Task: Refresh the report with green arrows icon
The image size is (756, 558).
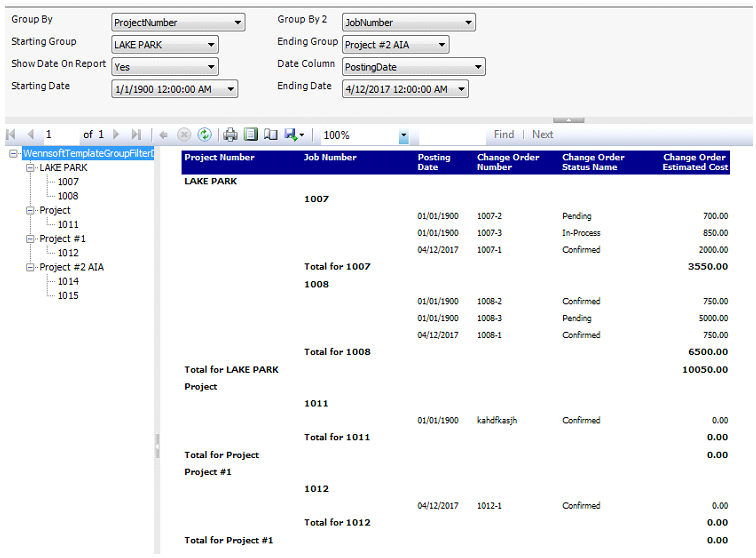Action: coord(204,134)
